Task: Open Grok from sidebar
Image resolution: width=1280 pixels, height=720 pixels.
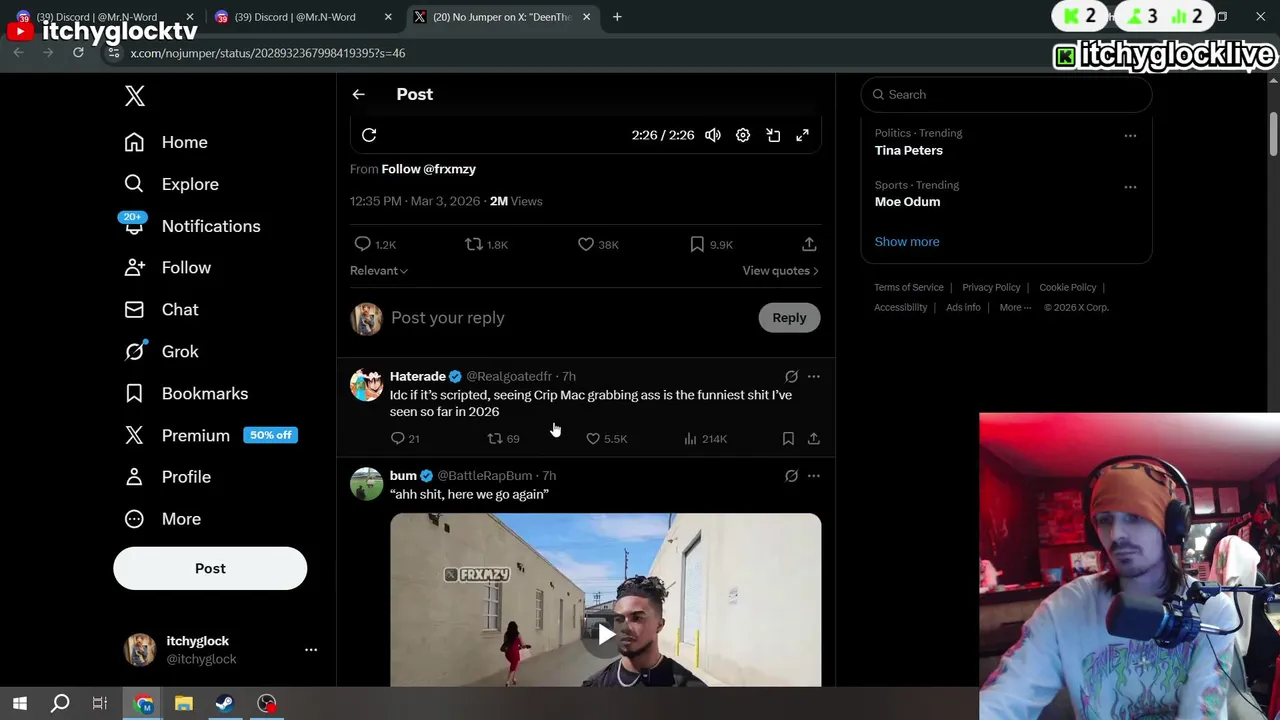Action: point(161,352)
